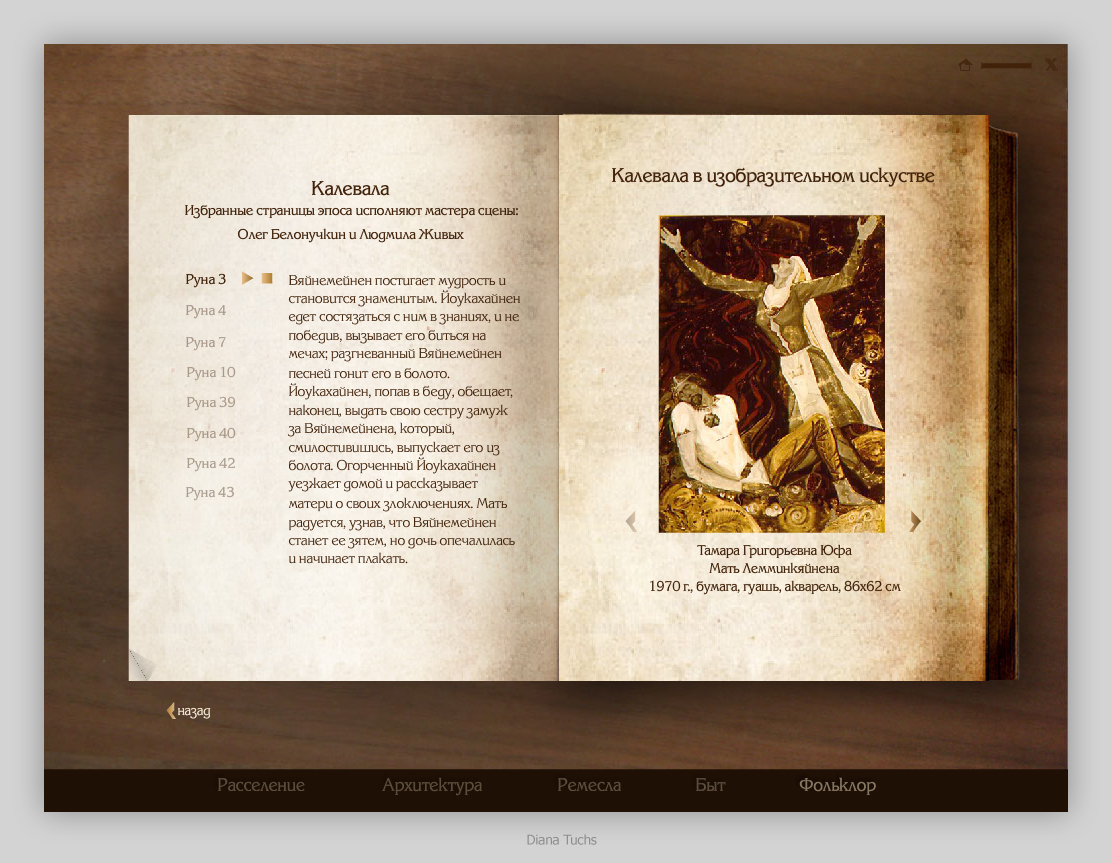Open the Ремесла section
Screen dimensions: 1112x863
(589, 785)
